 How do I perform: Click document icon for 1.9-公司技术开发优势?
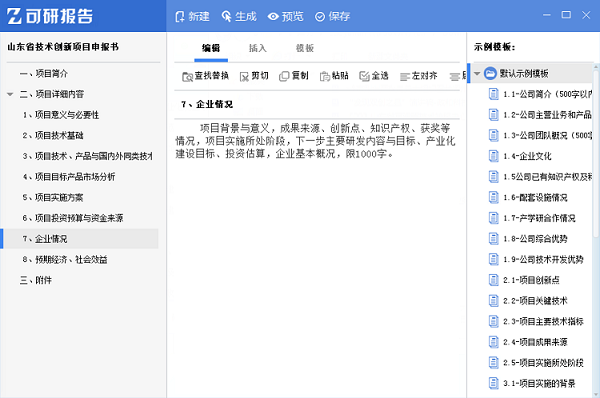click(x=494, y=259)
